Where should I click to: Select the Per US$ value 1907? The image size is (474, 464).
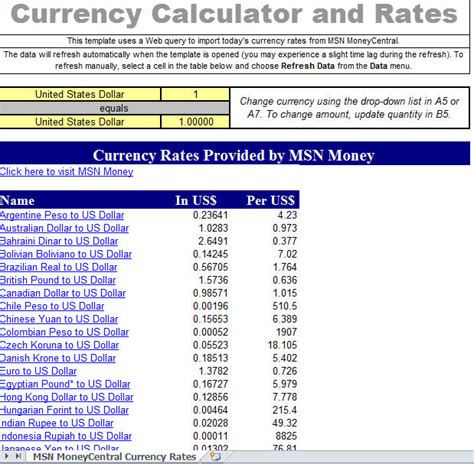coord(287,332)
